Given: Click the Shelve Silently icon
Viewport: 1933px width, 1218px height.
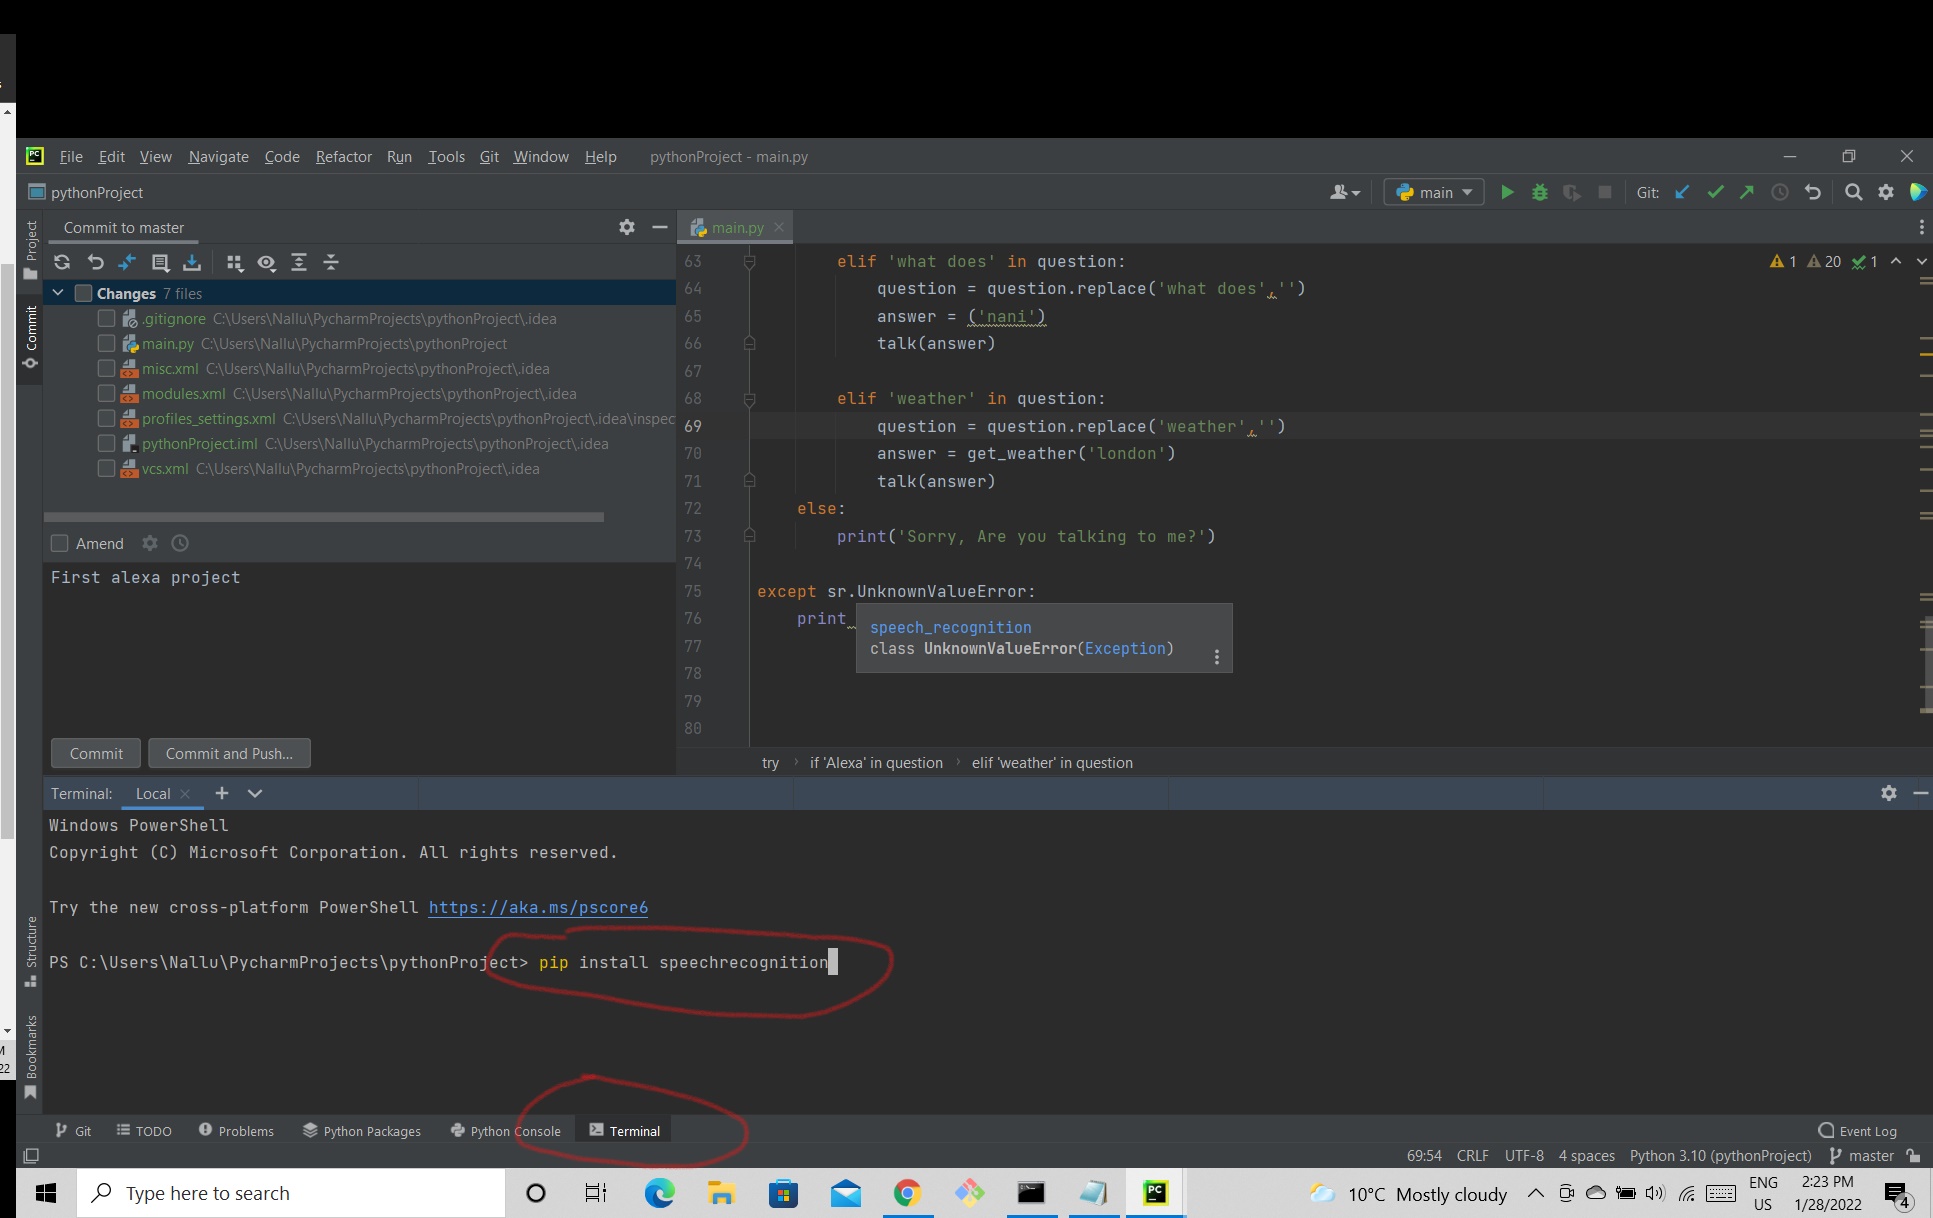Looking at the screenshot, I should point(192,262).
